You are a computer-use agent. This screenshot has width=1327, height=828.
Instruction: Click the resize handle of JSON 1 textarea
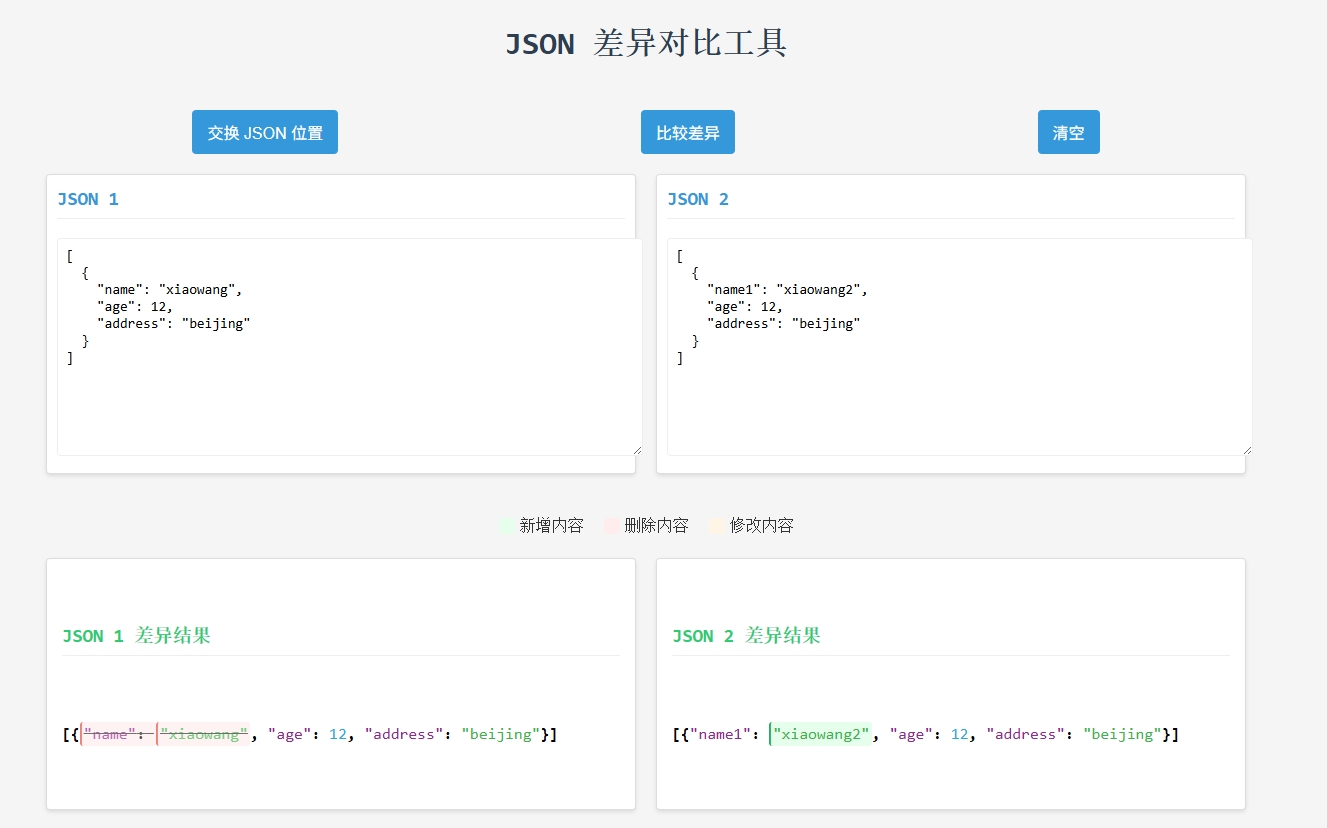point(636,450)
